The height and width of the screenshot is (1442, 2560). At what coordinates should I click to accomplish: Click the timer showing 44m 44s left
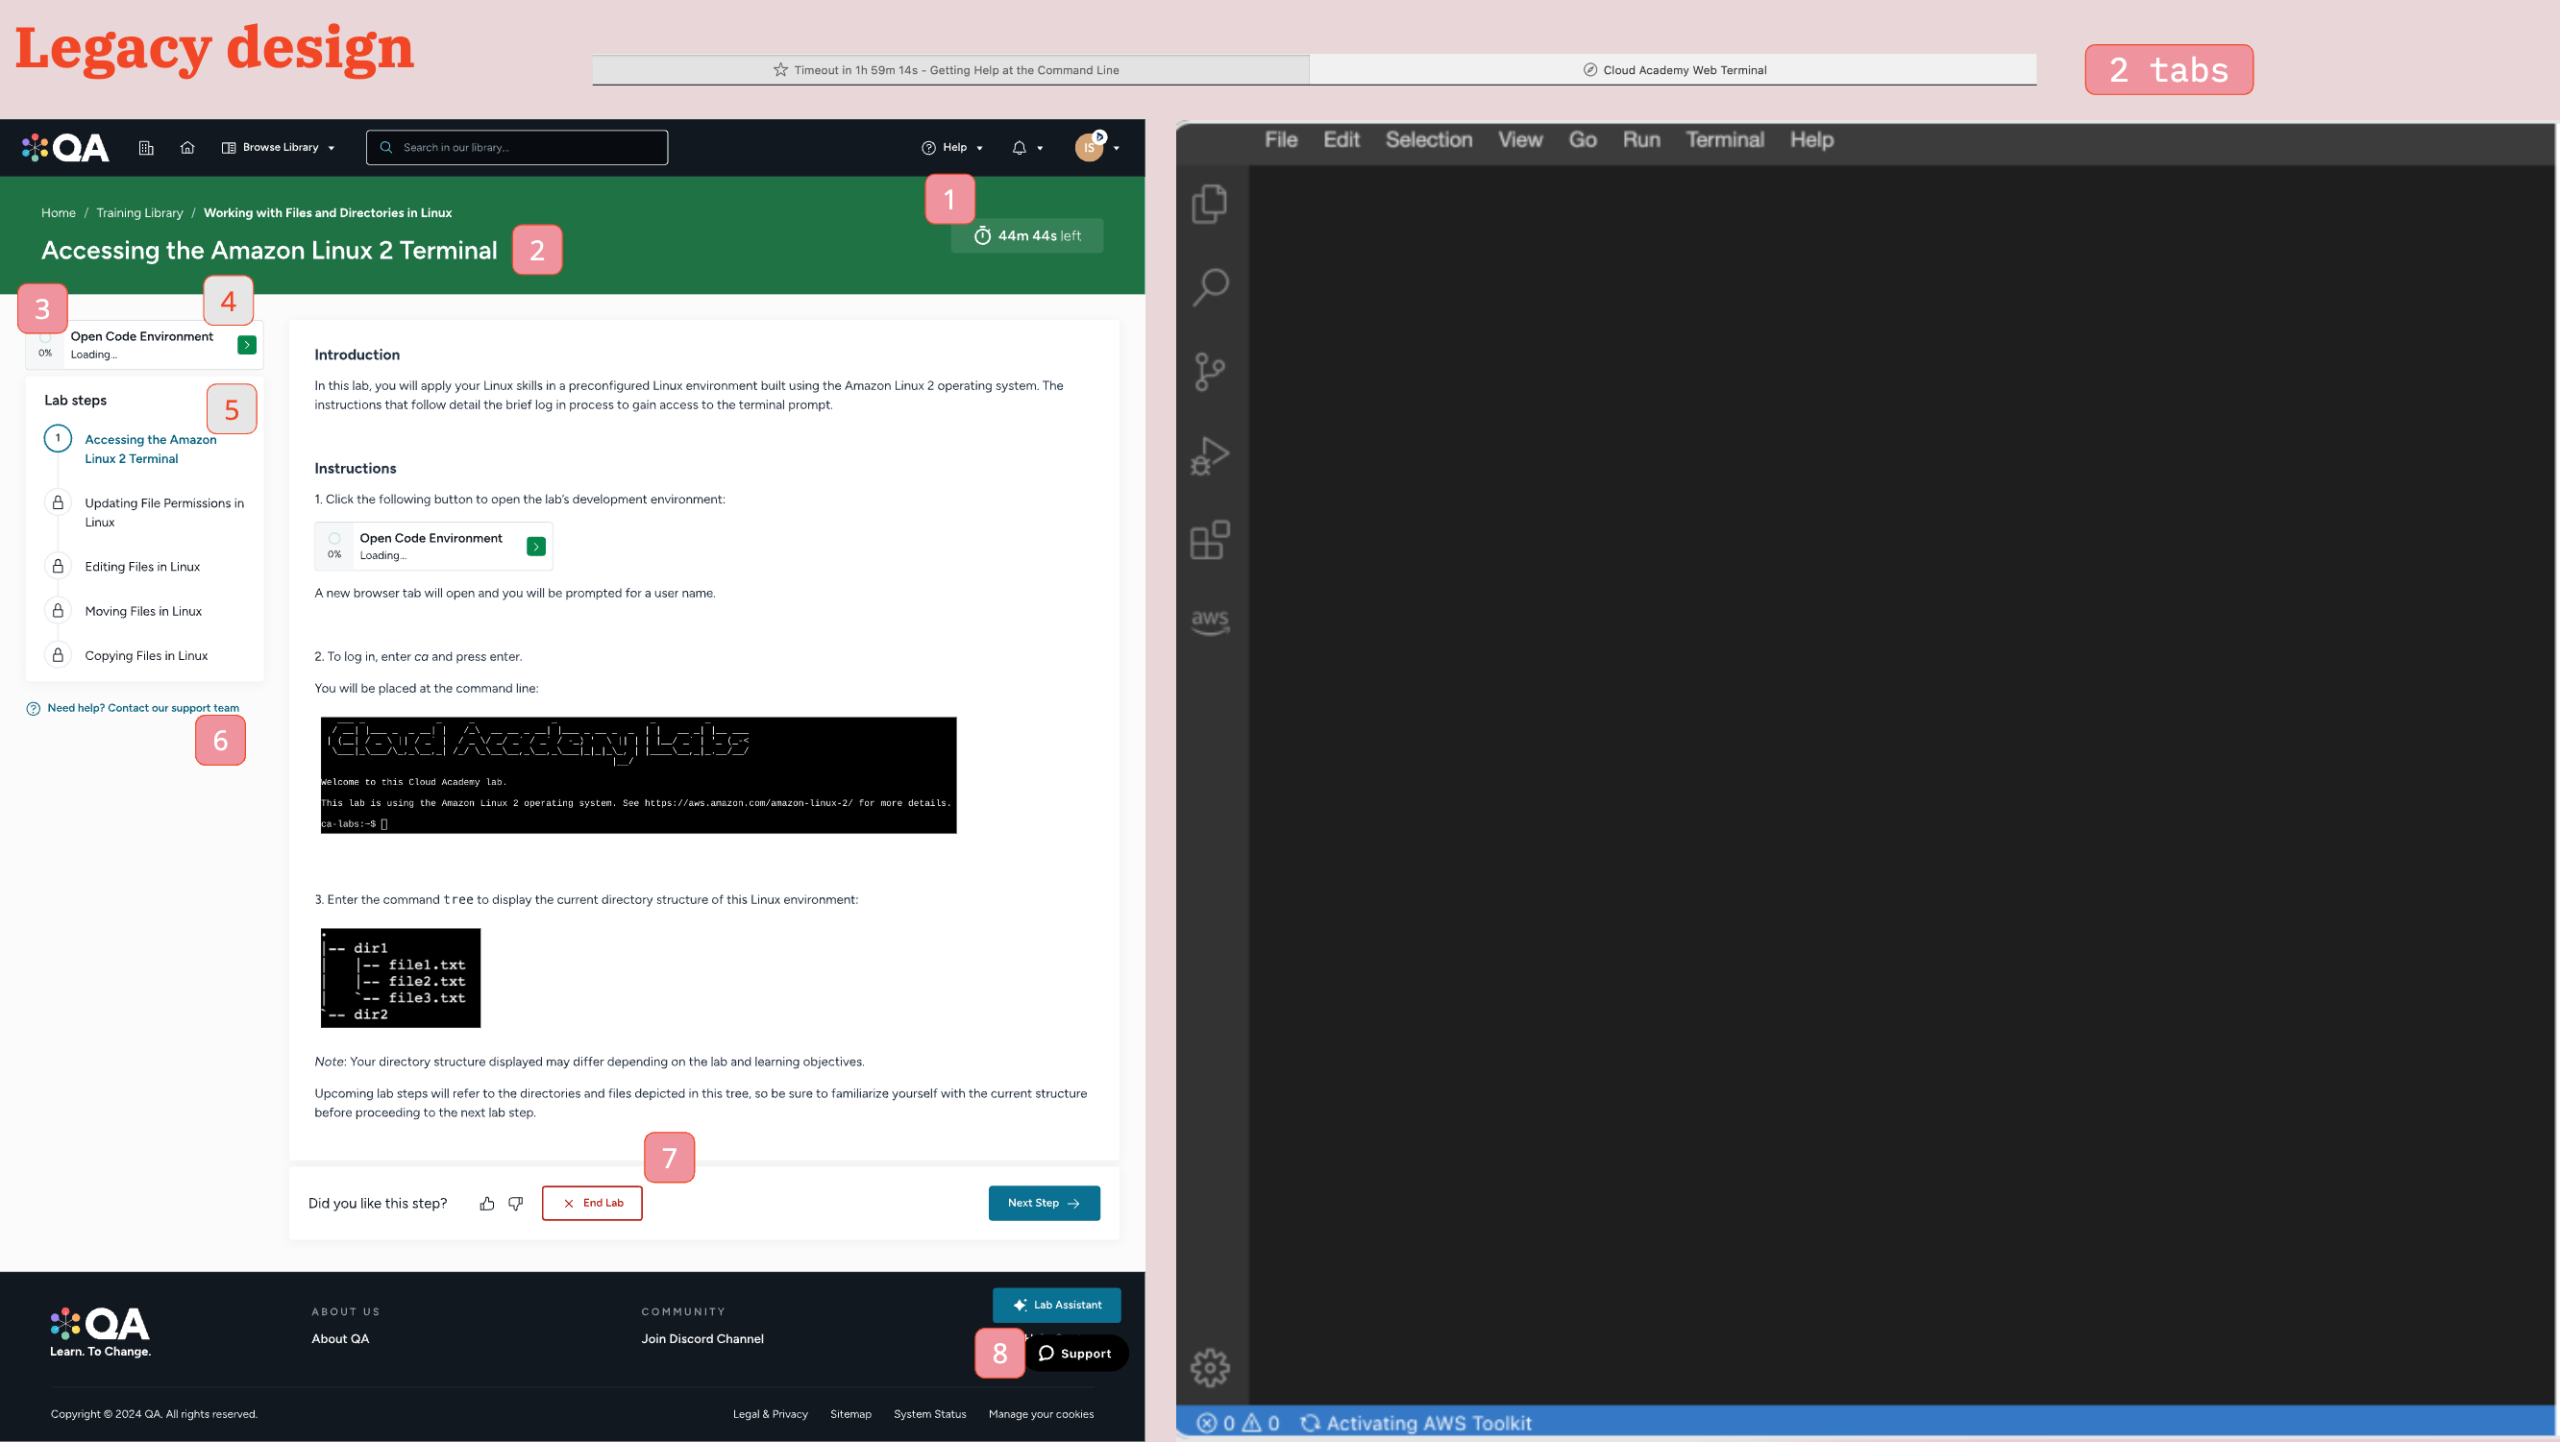1027,236
